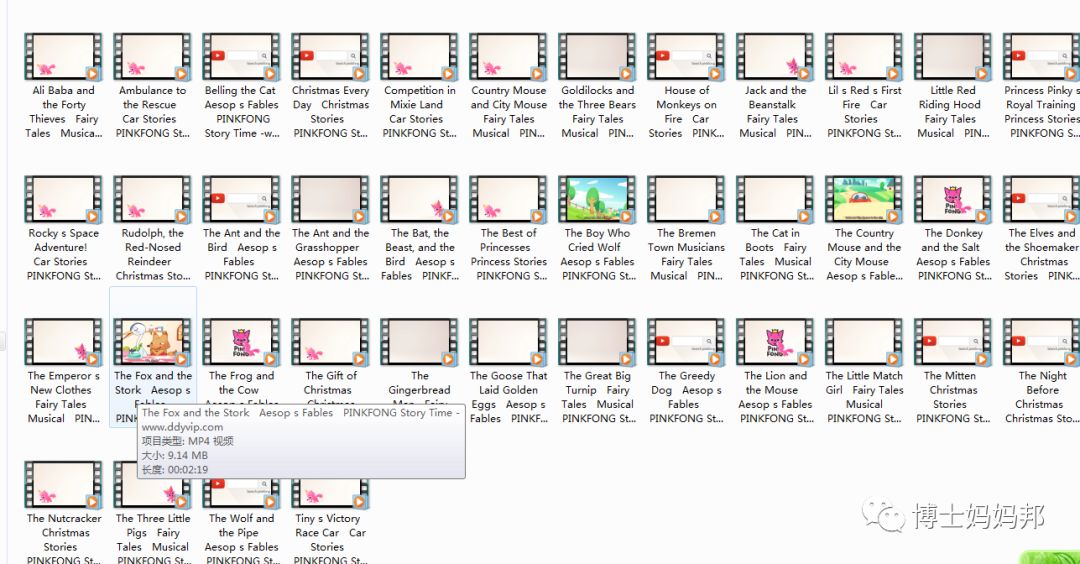Select Rocky's Space Adventure video icon
Screen dimensions: 1080x564
coord(63,200)
